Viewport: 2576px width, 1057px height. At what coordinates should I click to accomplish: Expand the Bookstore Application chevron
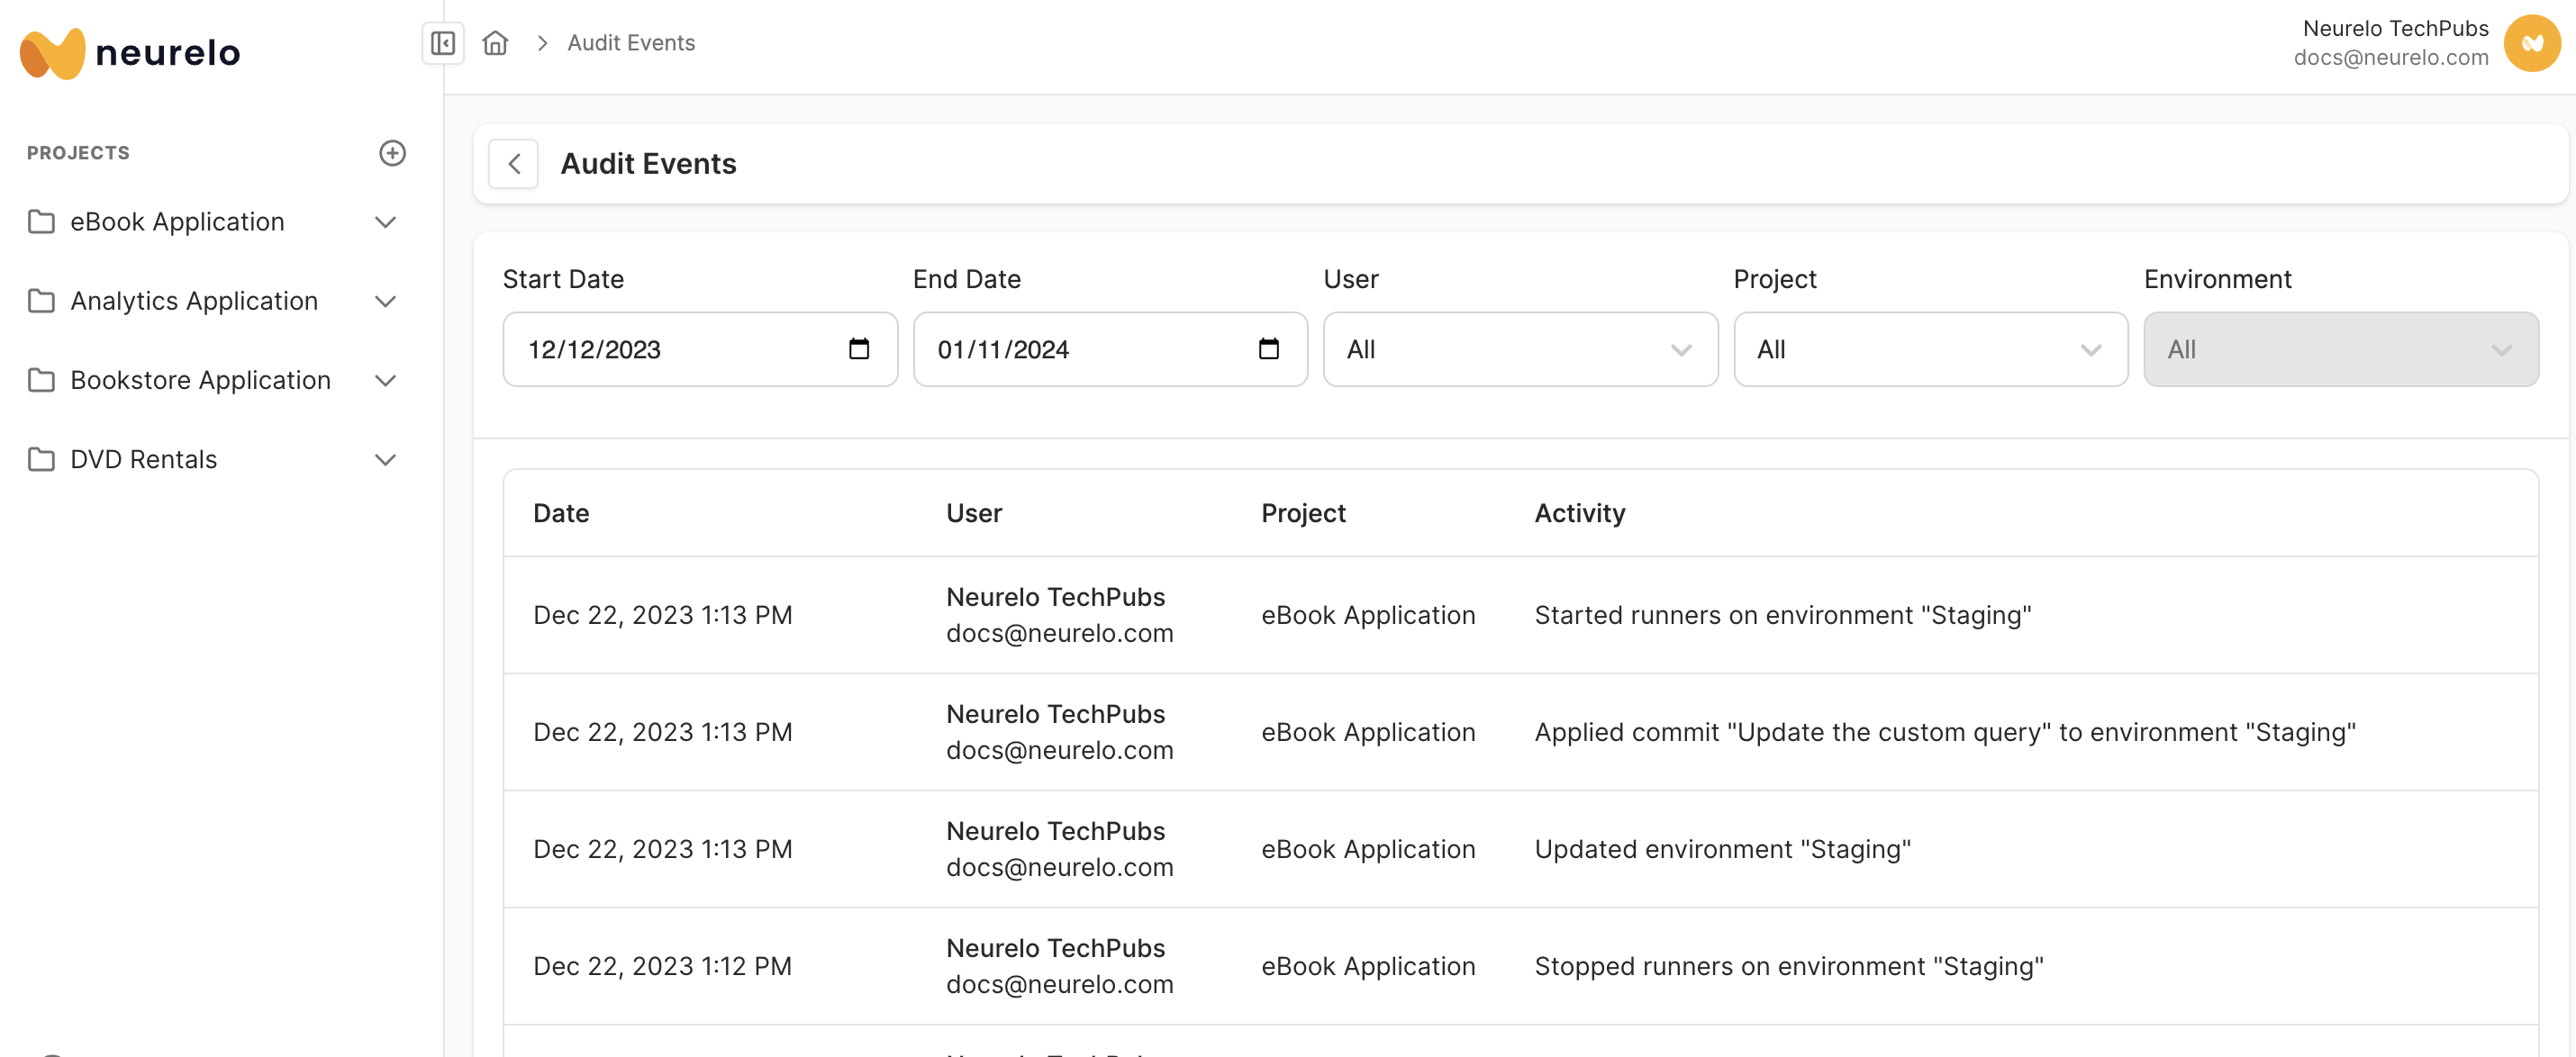[x=385, y=380]
